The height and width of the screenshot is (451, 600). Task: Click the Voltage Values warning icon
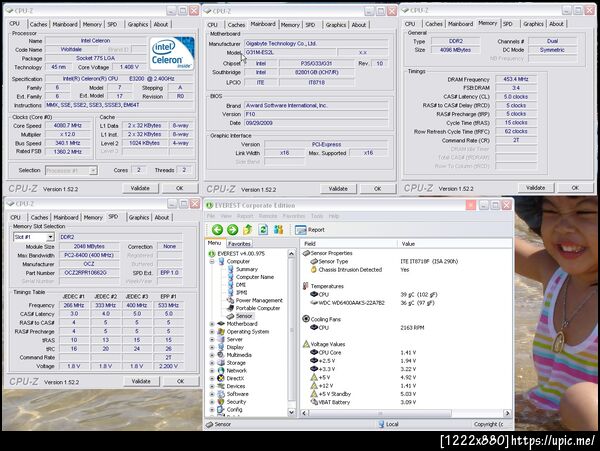point(306,344)
